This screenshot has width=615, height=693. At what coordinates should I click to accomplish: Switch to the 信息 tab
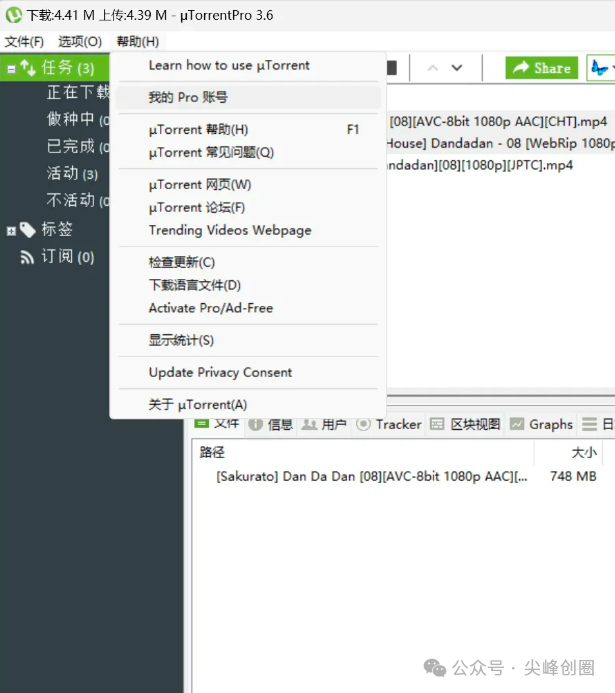pyautogui.click(x=270, y=425)
